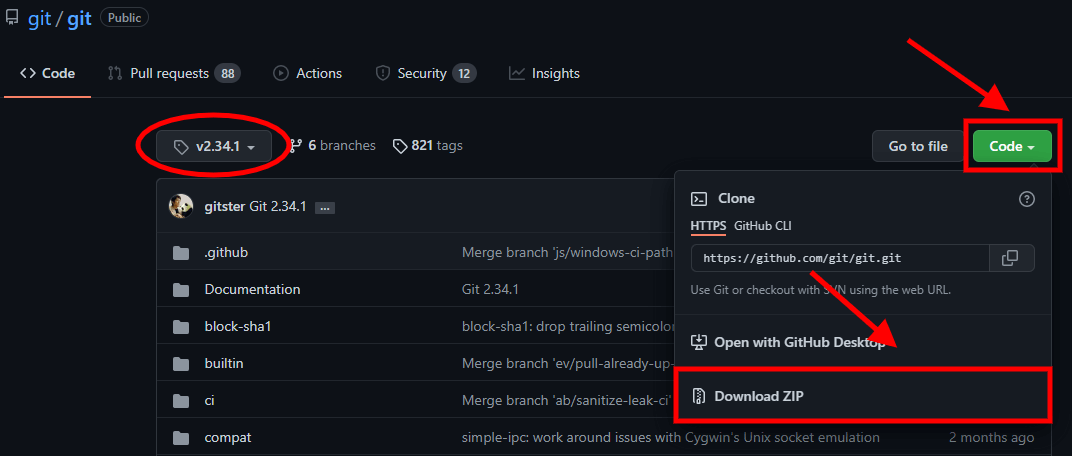View the 821 tags link

[428, 146]
